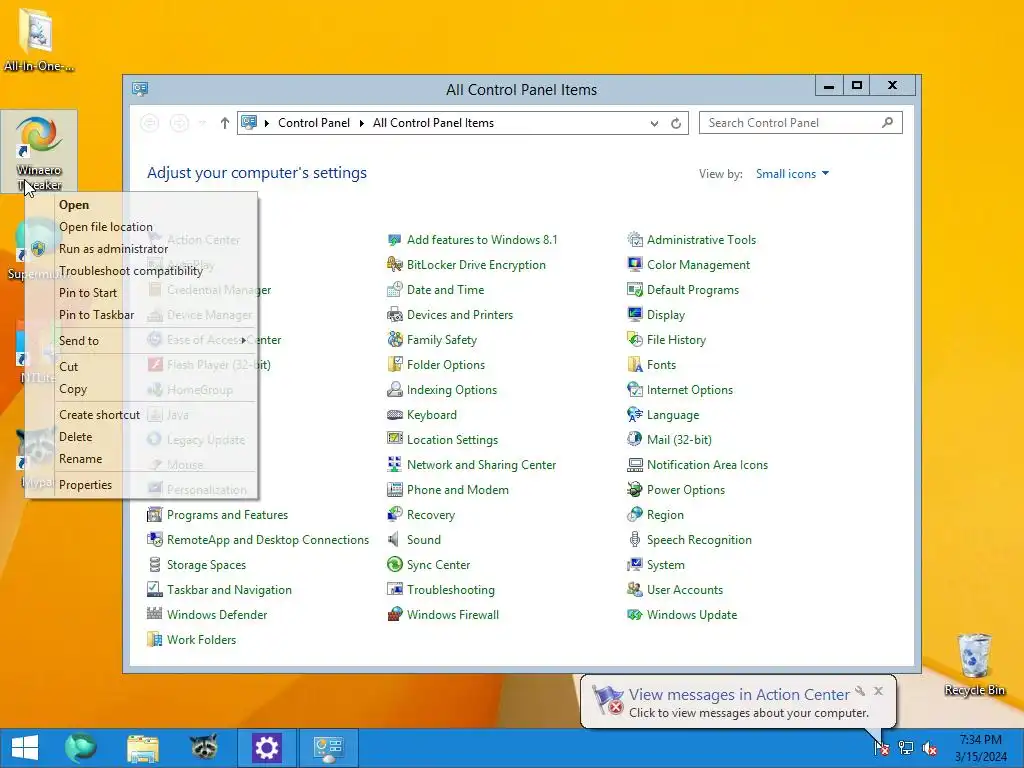The height and width of the screenshot is (768, 1024).
Task: Refresh the Control Panel address bar
Action: [676, 123]
